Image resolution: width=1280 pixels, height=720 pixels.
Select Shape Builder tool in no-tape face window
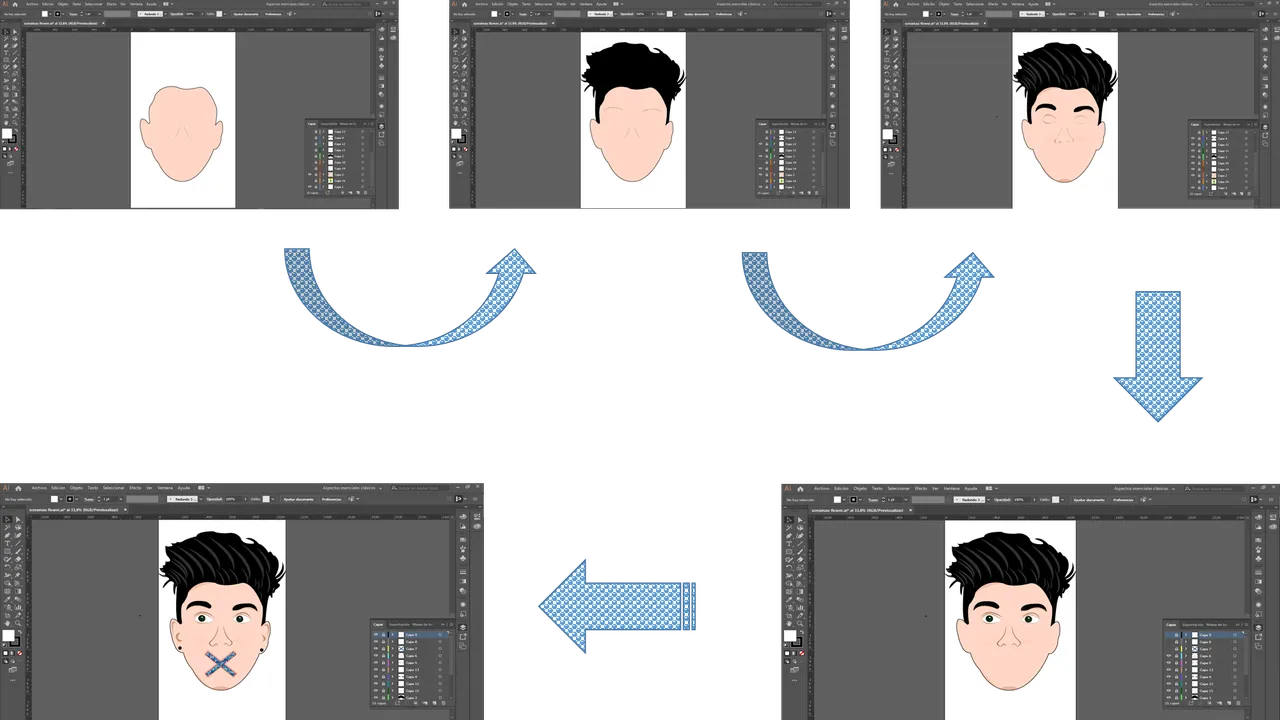pos(789,584)
